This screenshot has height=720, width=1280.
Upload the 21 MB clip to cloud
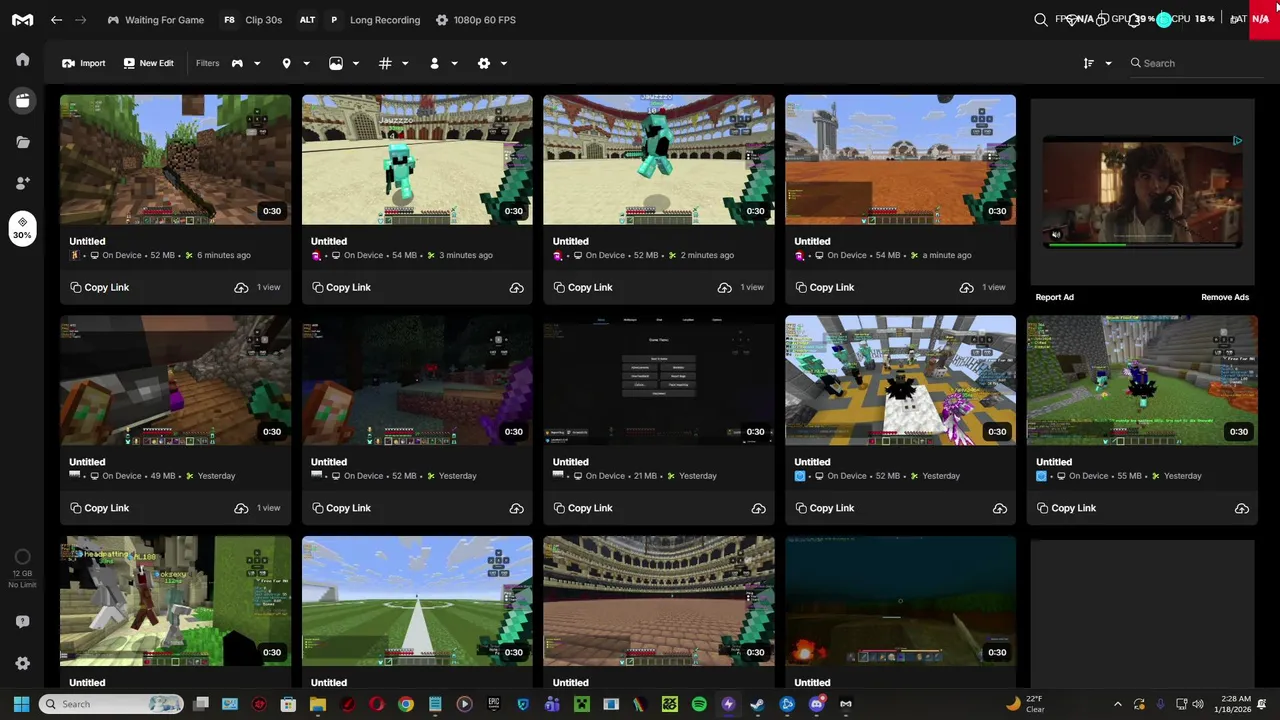[x=758, y=509]
